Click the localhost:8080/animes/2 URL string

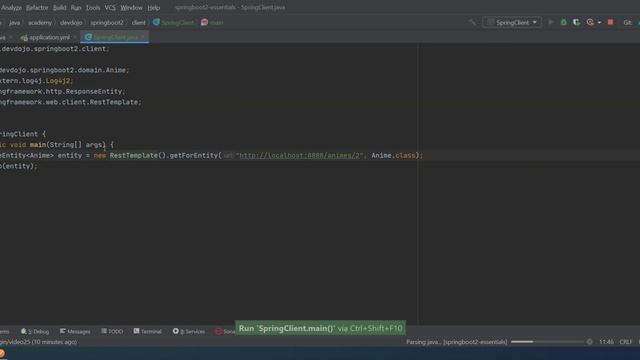300,156
